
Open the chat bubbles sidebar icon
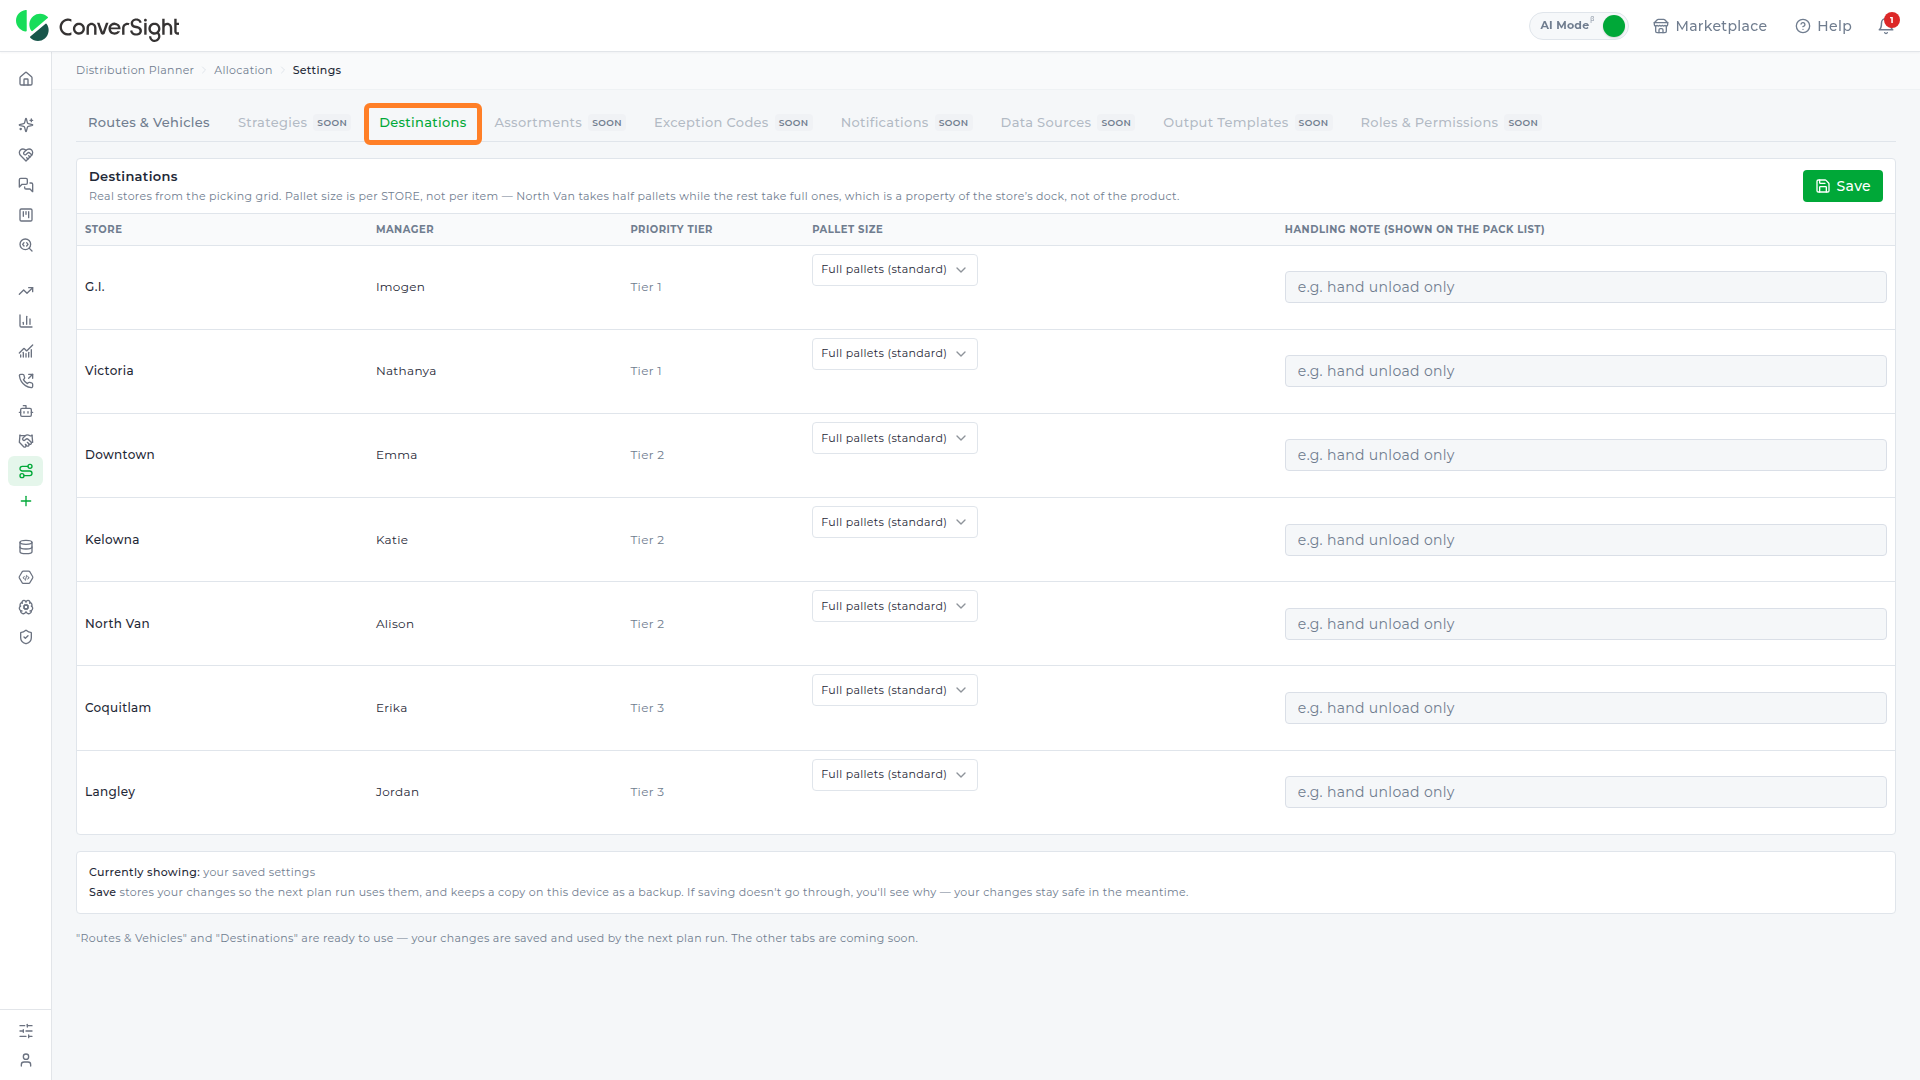click(26, 185)
